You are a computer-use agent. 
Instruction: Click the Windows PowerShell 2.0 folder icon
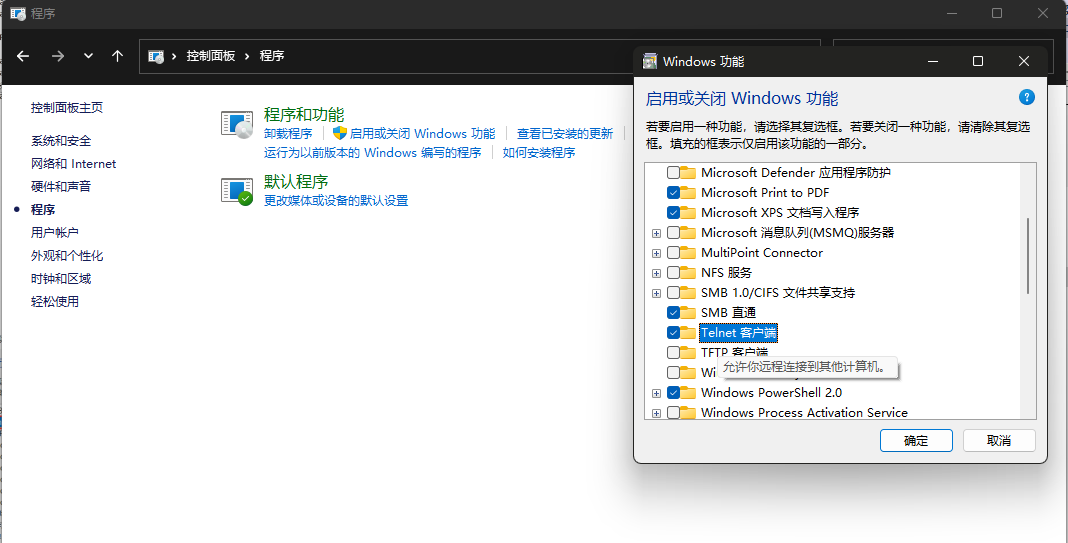[688, 392]
